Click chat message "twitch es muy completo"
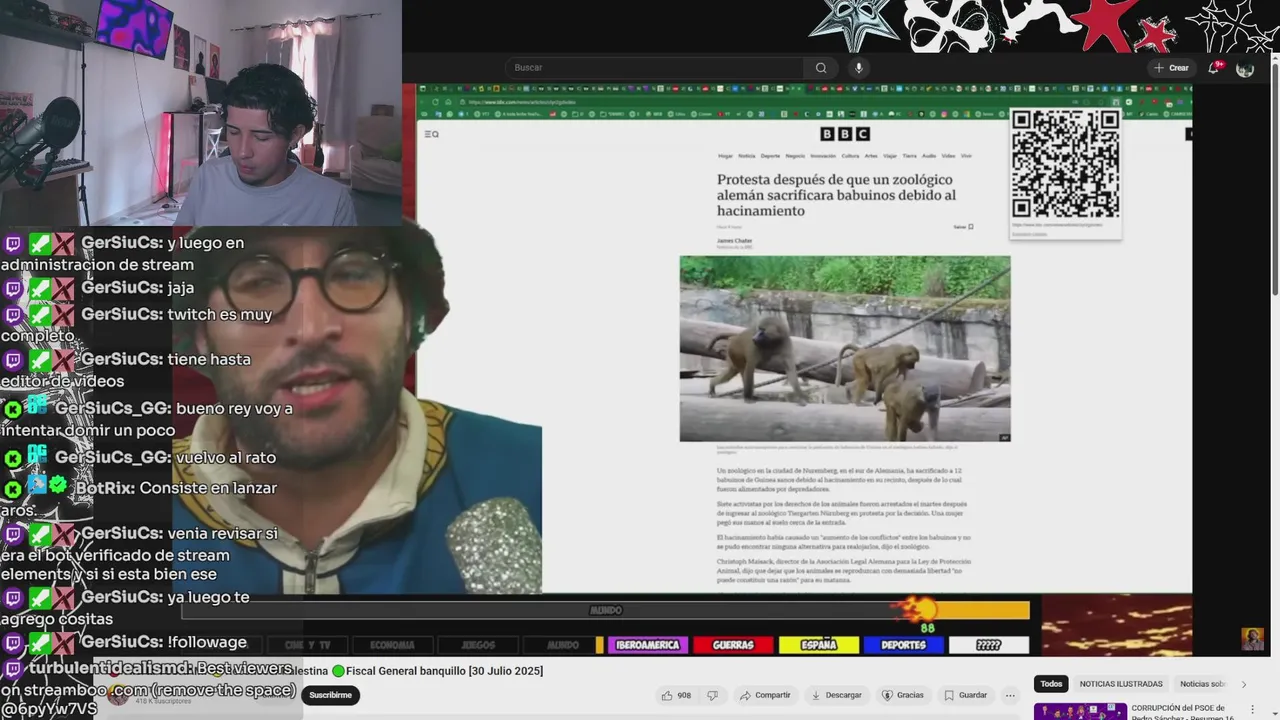The height and width of the screenshot is (720, 1280). (x=137, y=325)
